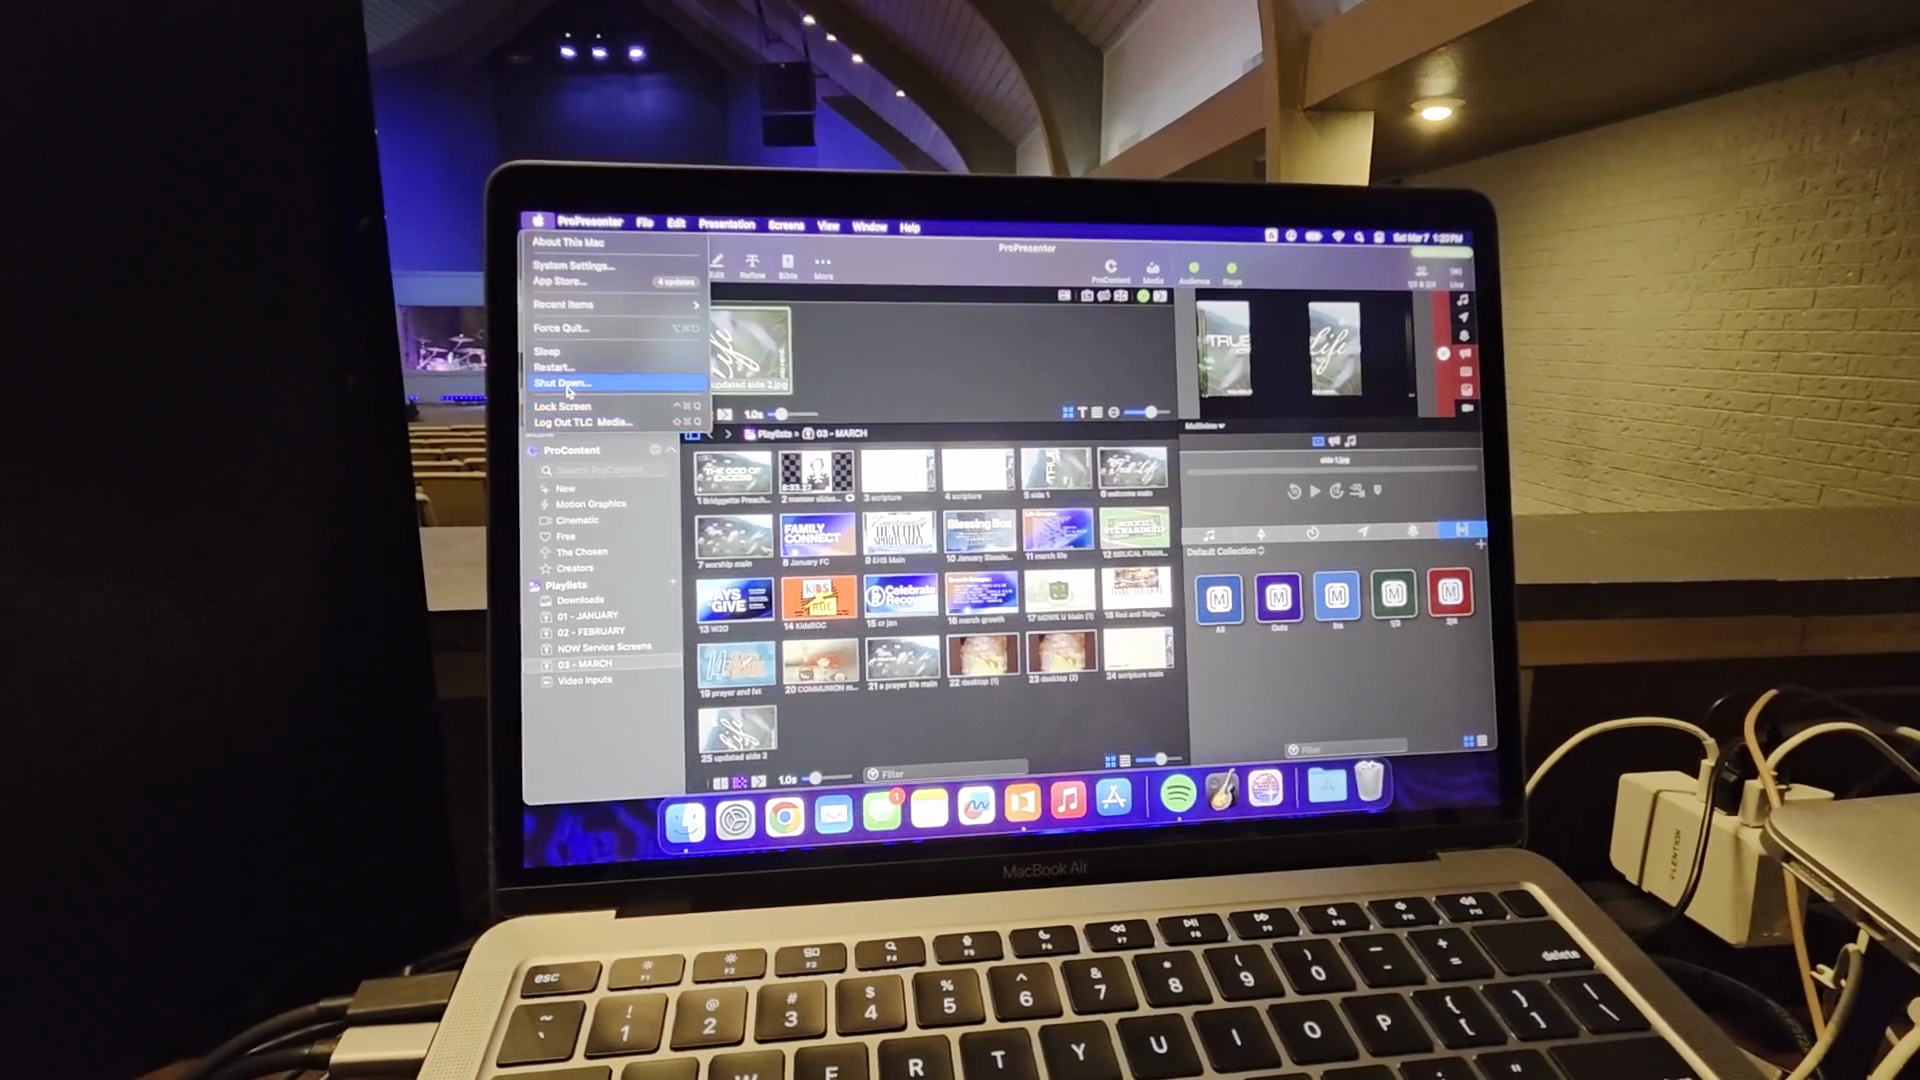Expand the Multiview dropdown
Screen dimensions: 1920x1080
[1204, 426]
